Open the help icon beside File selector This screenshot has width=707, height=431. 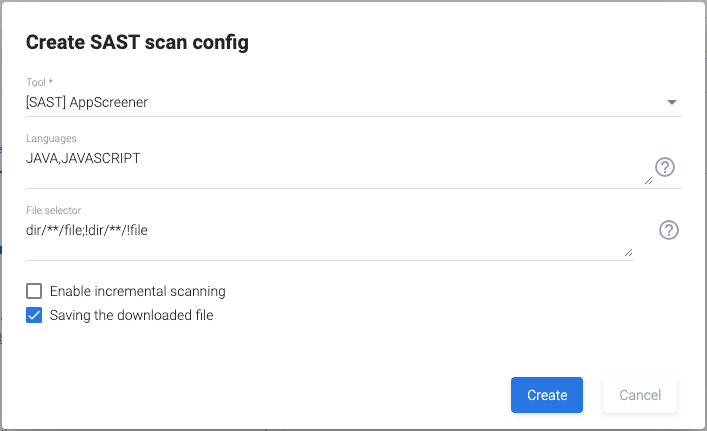pyautogui.click(x=669, y=230)
